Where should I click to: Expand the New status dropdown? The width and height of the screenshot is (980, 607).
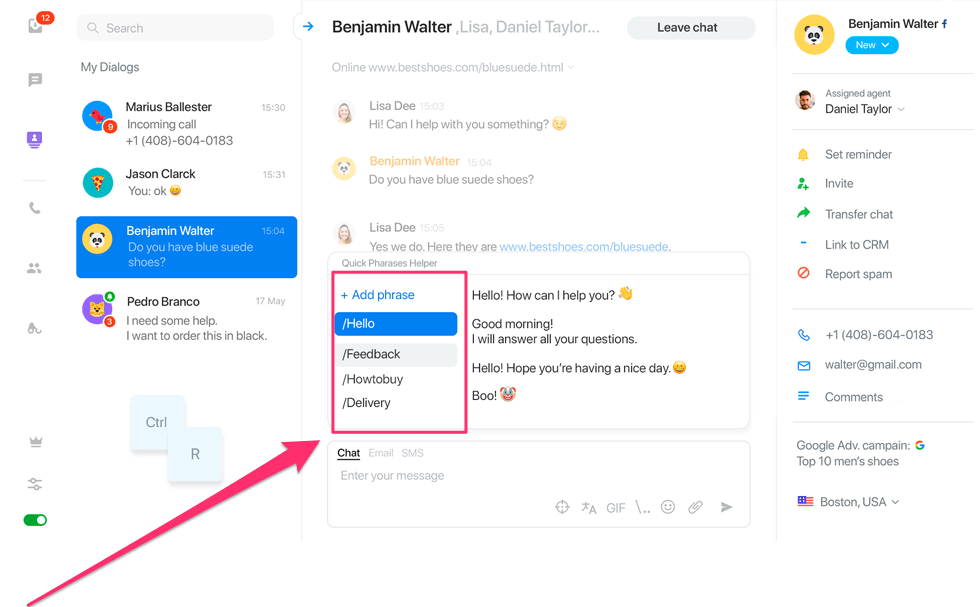[872, 45]
